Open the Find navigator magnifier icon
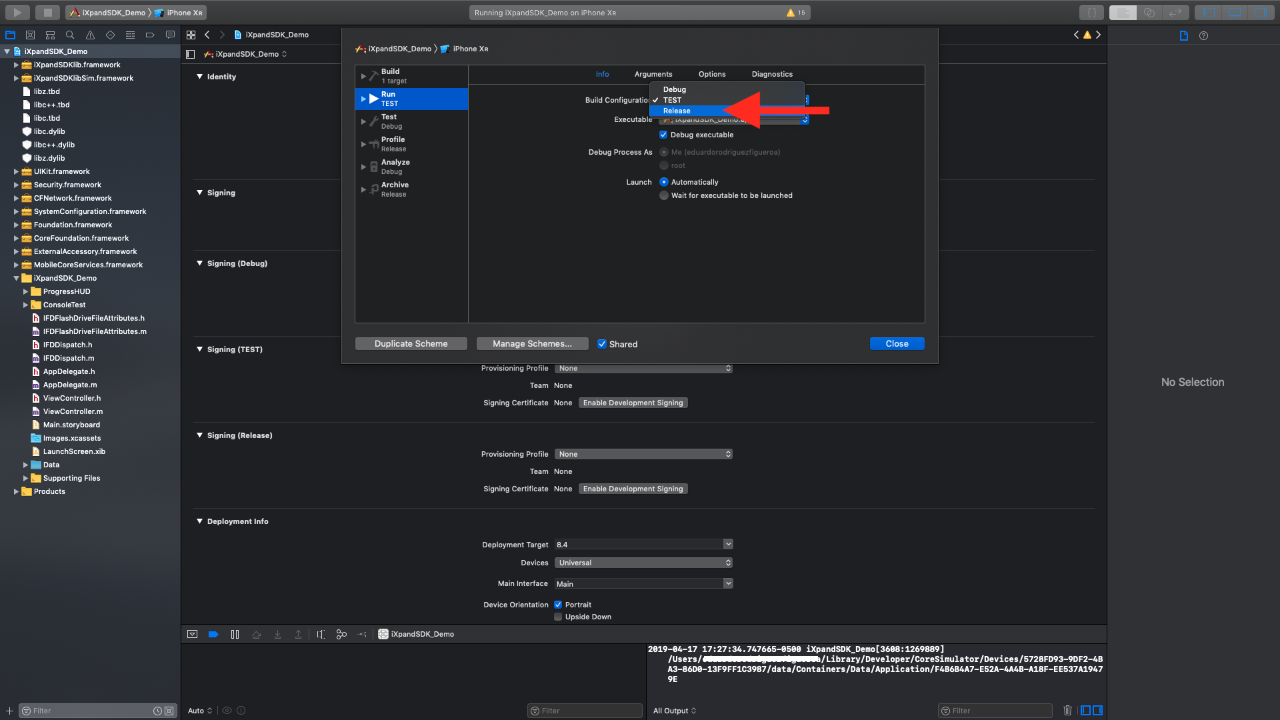 (69, 34)
